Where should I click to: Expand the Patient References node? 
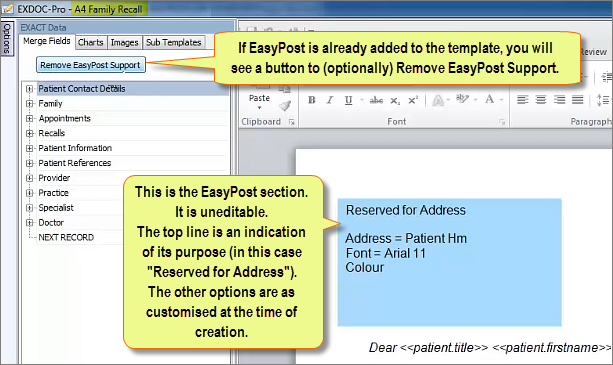29,163
